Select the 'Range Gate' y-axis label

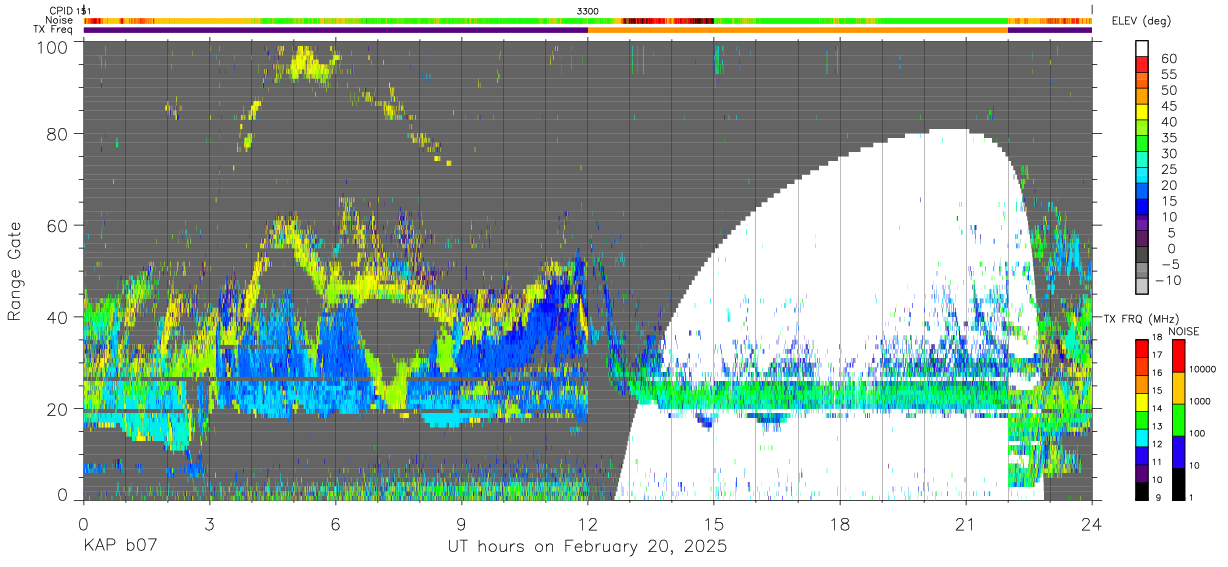[x=15, y=272]
